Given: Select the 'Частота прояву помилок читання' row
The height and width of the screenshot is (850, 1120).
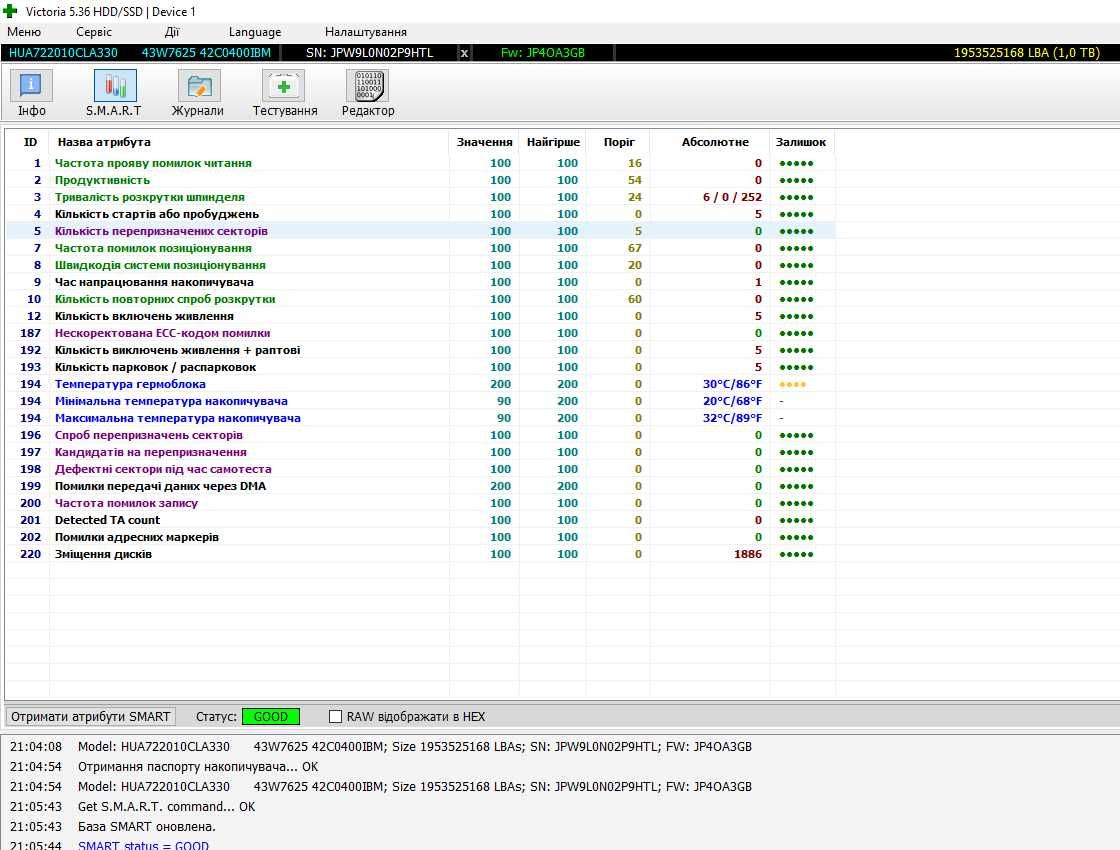Looking at the screenshot, I should pos(421,163).
